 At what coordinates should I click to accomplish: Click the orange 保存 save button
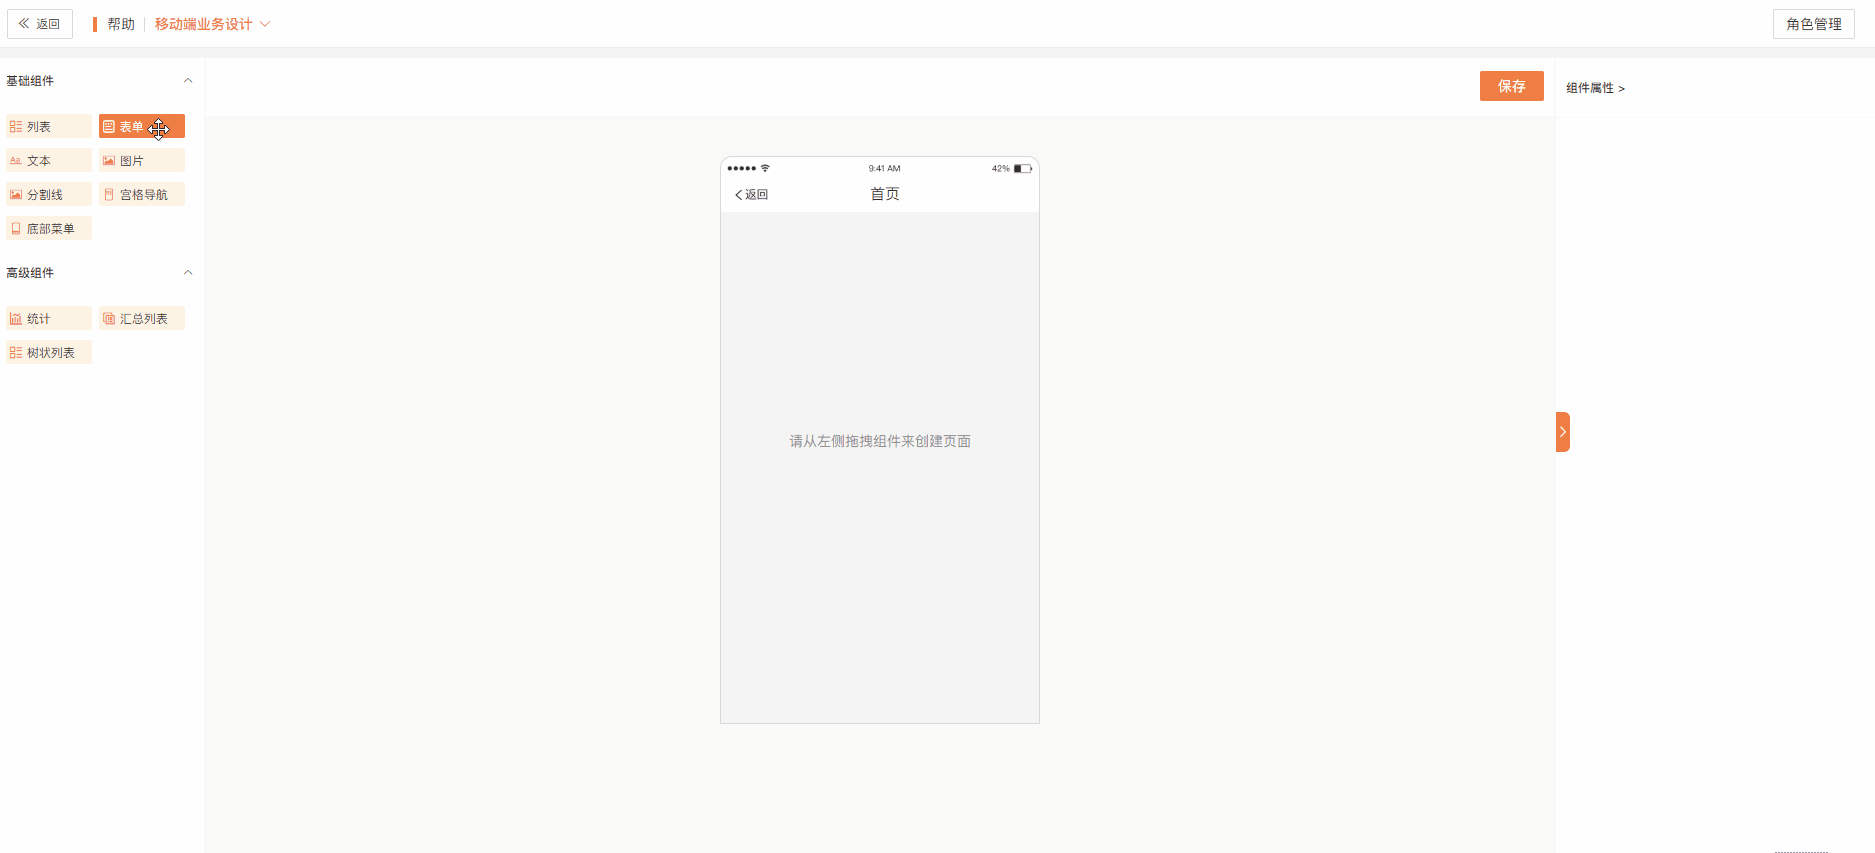pyautogui.click(x=1511, y=86)
